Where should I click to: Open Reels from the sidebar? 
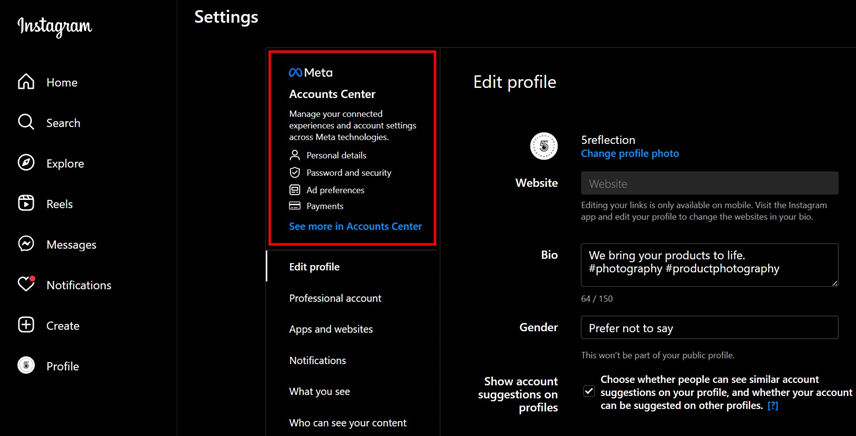[60, 204]
